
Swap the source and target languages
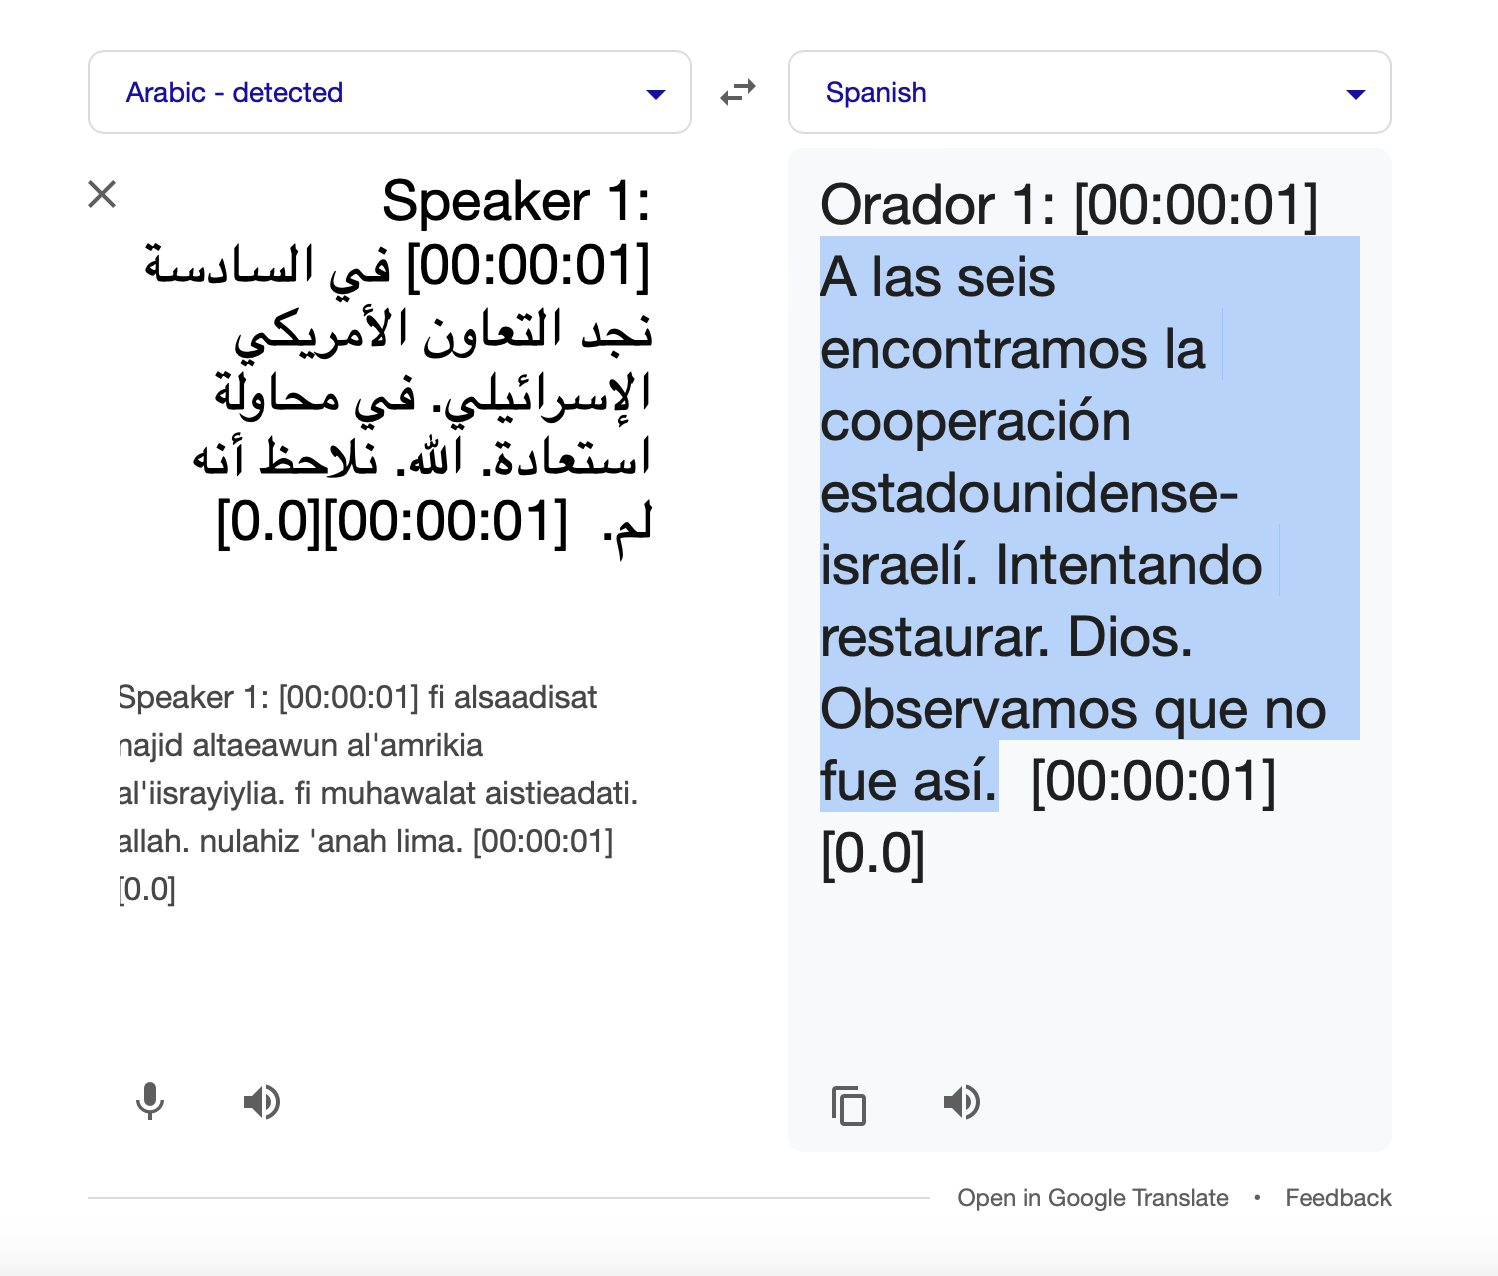click(x=738, y=93)
